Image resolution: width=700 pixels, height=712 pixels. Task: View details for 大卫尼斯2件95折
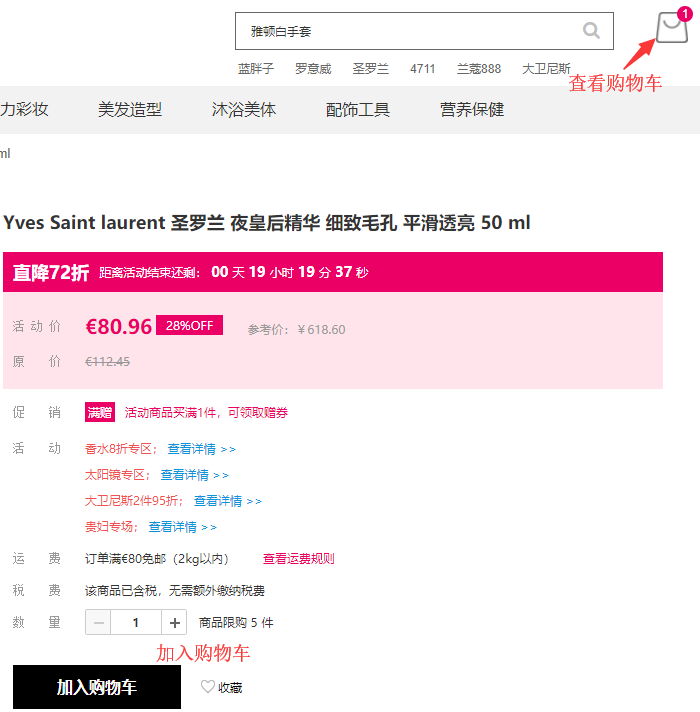point(228,501)
